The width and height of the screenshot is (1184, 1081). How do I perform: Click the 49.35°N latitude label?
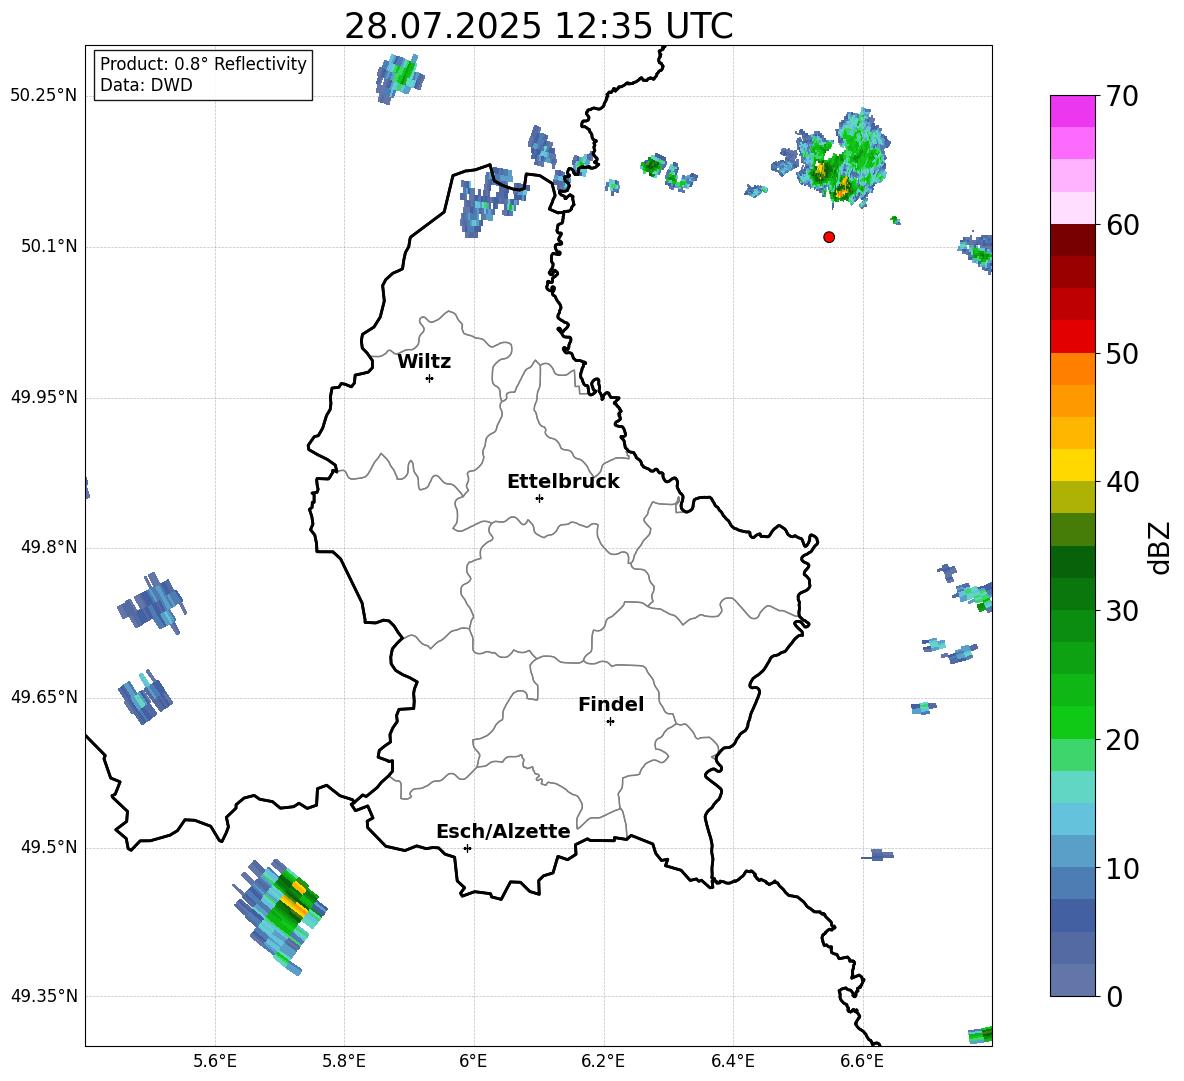tap(44, 996)
